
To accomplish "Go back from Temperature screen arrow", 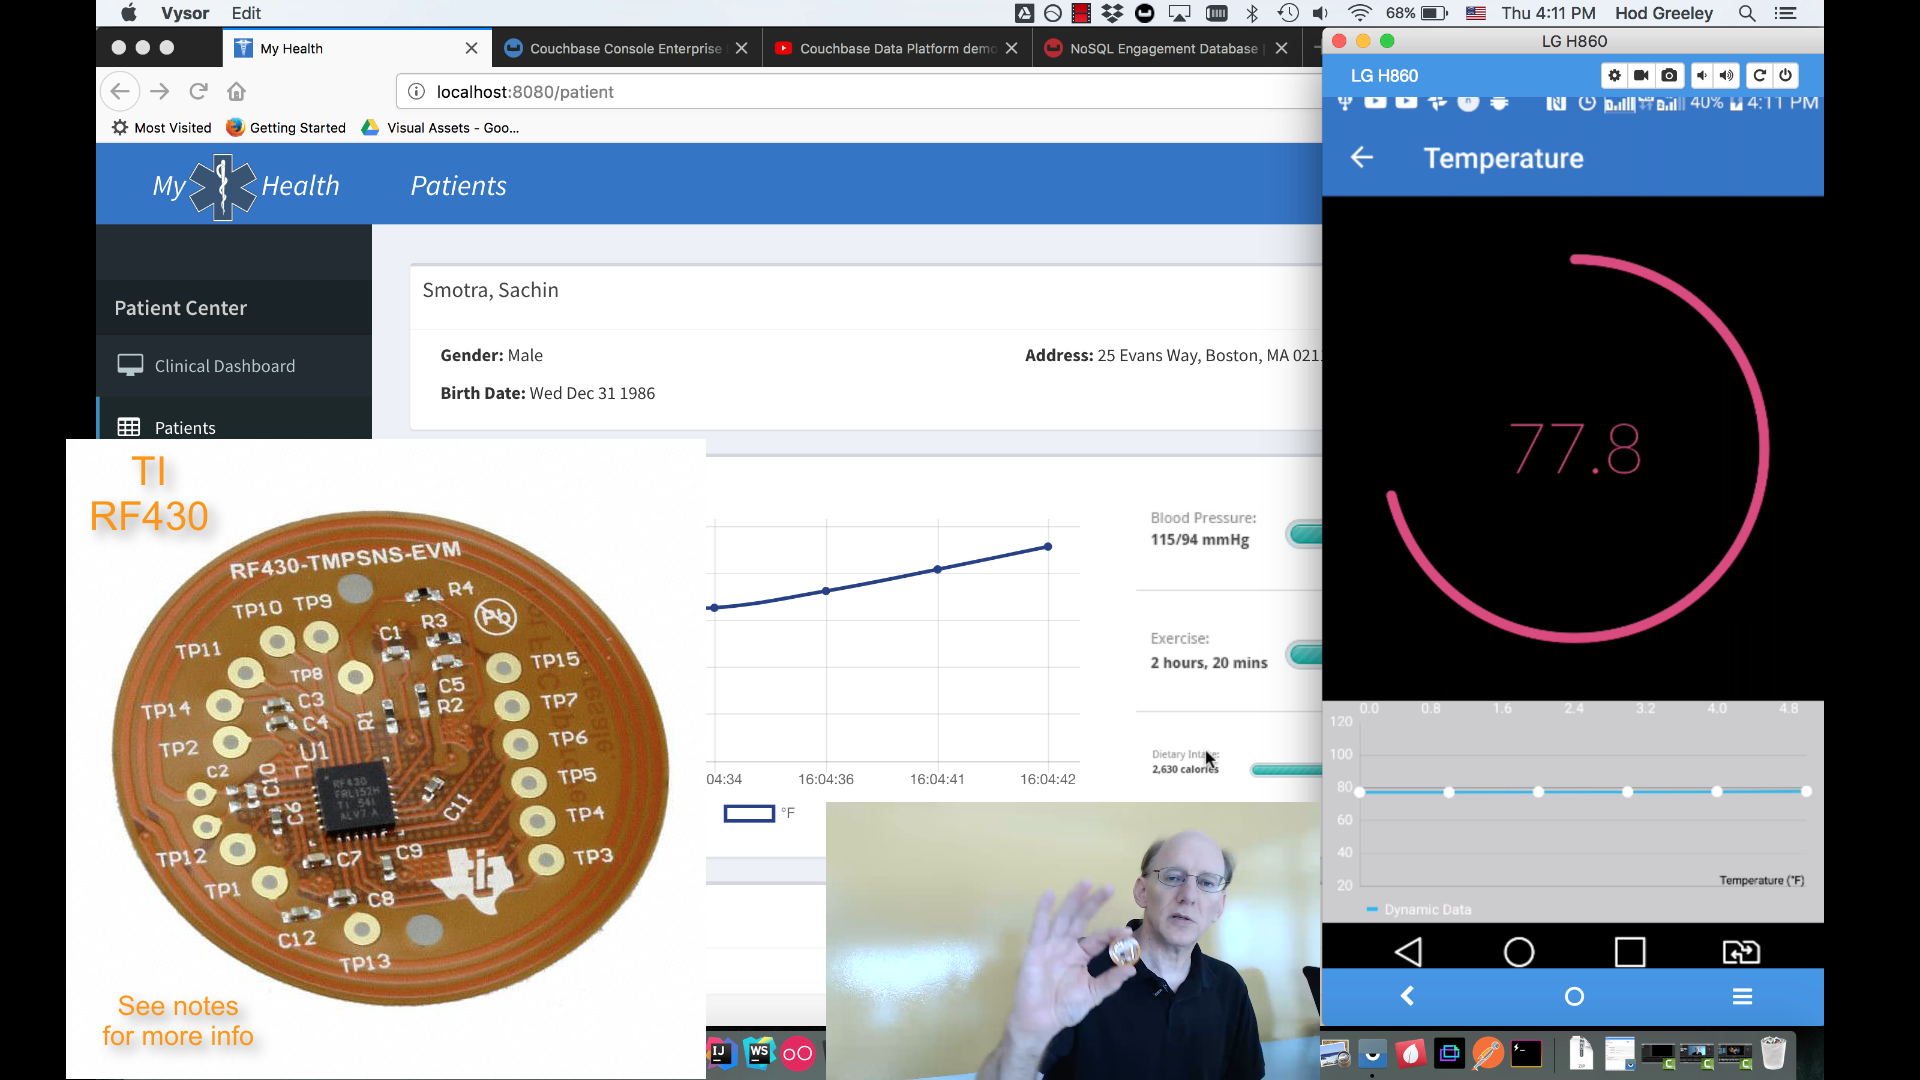I will tap(1362, 157).
